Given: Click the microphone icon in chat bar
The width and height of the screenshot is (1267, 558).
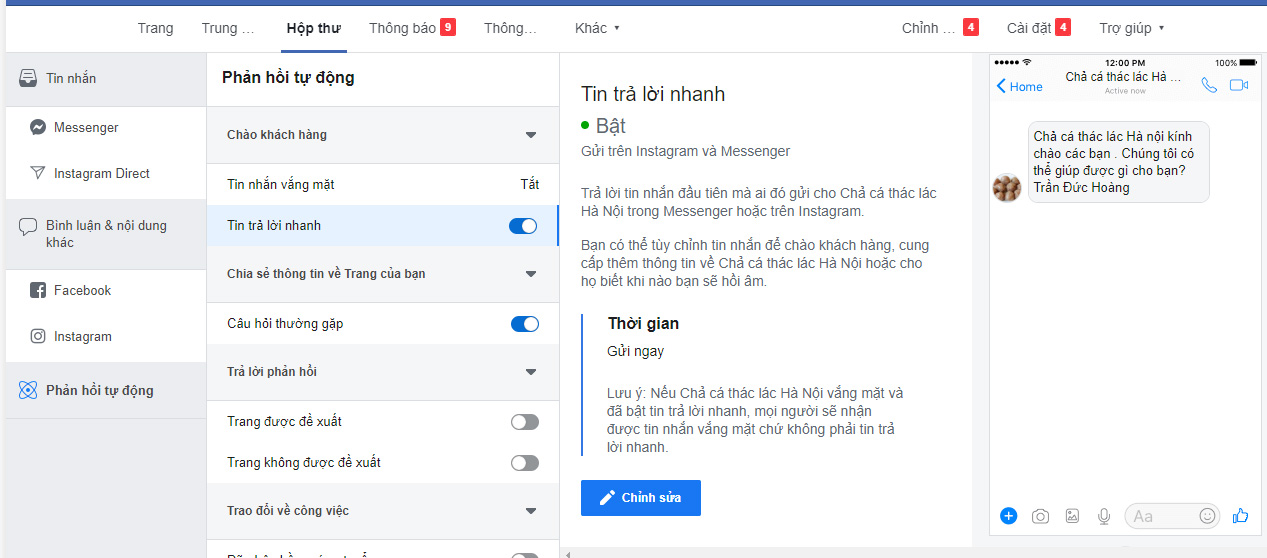Looking at the screenshot, I should [1104, 516].
